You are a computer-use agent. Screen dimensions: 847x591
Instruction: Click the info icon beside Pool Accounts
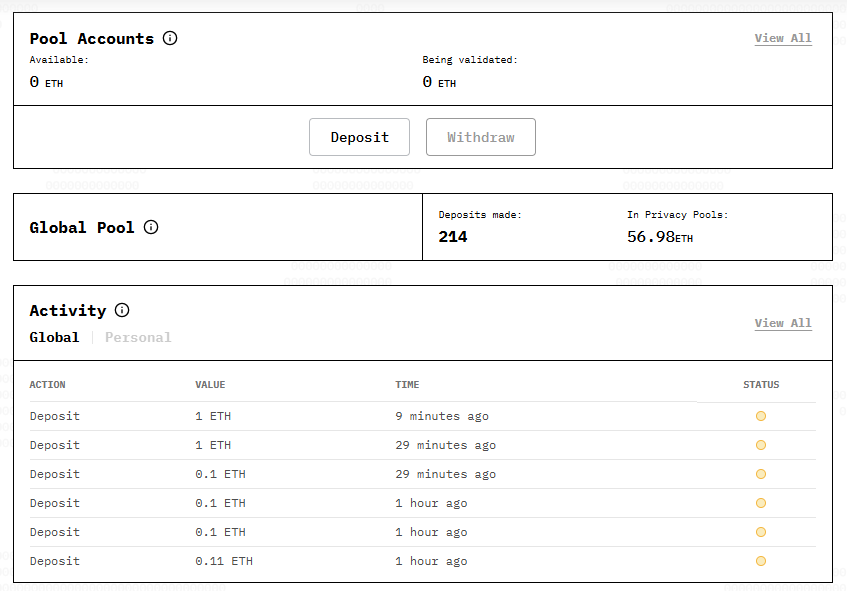coord(170,39)
